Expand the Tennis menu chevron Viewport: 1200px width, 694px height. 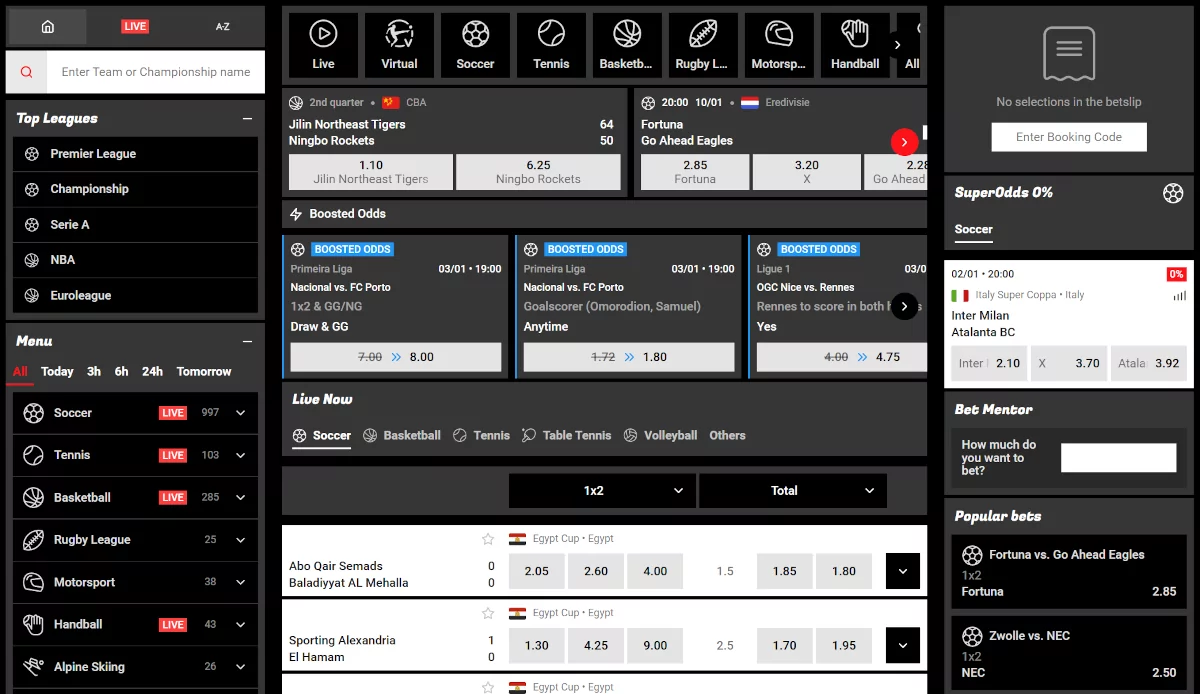click(241, 455)
